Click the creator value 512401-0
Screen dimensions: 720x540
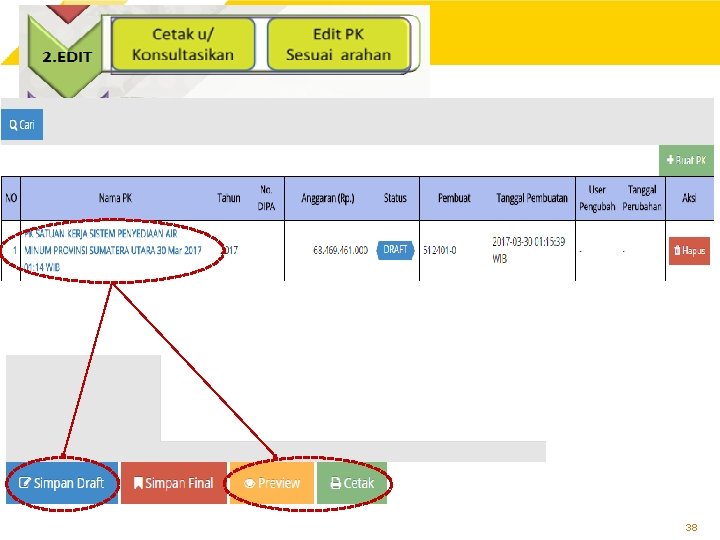click(x=439, y=250)
